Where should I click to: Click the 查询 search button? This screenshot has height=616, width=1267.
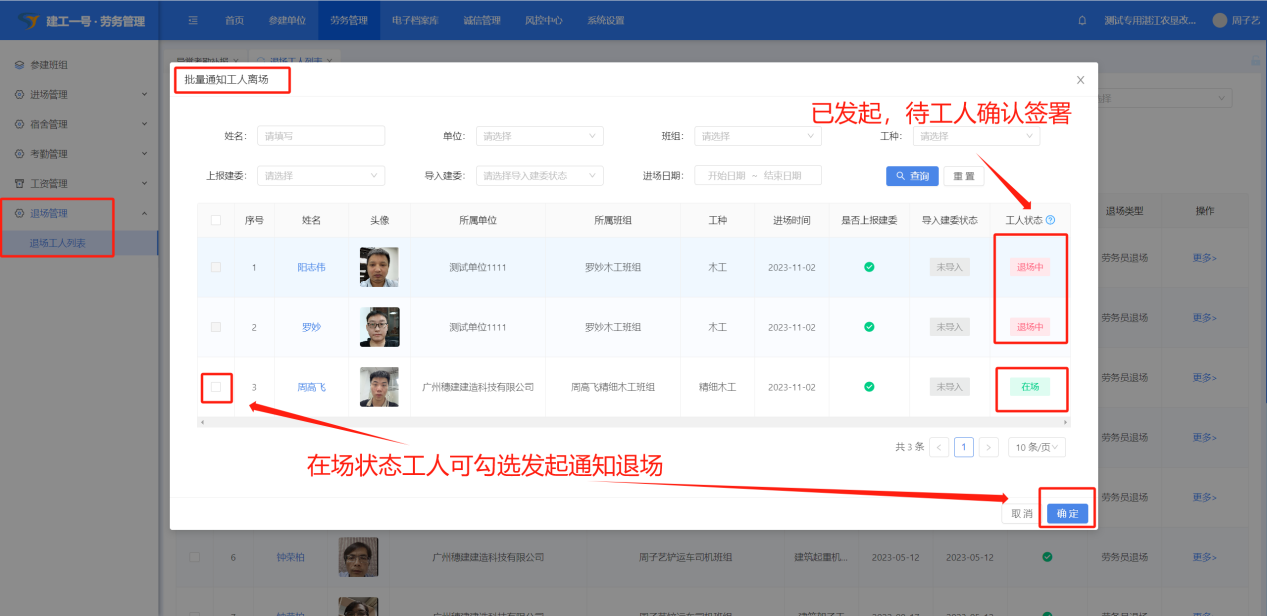point(911,176)
